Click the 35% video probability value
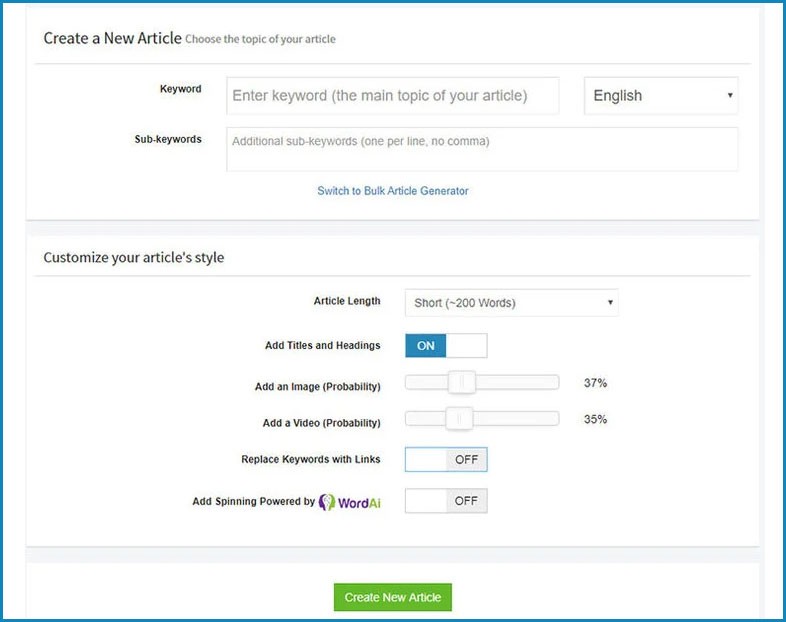The width and height of the screenshot is (786, 622). 595,420
